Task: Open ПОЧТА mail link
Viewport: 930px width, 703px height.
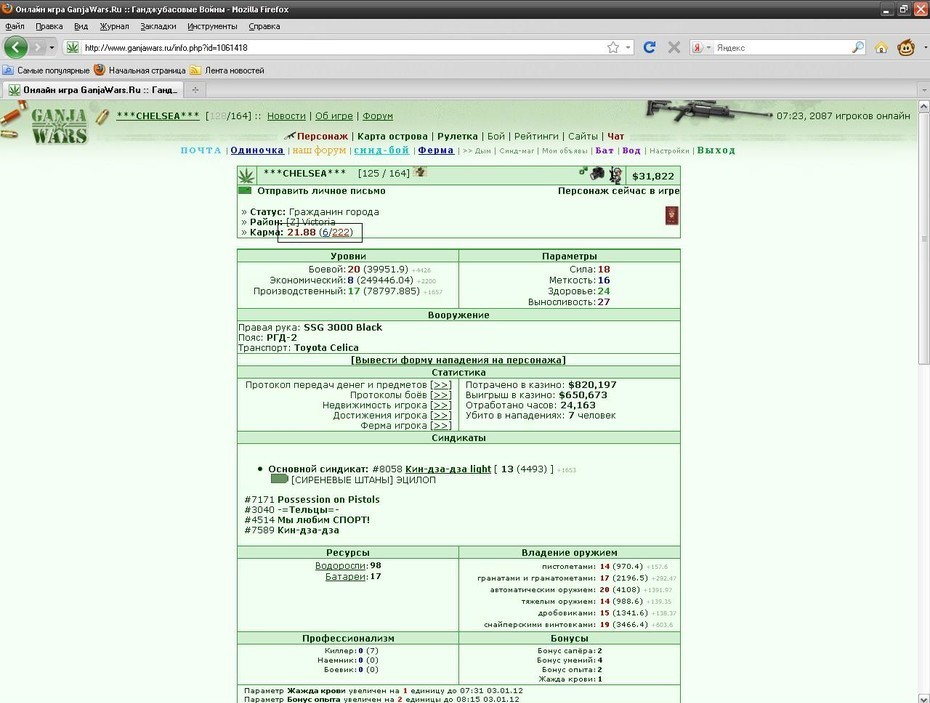Action: click(201, 151)
